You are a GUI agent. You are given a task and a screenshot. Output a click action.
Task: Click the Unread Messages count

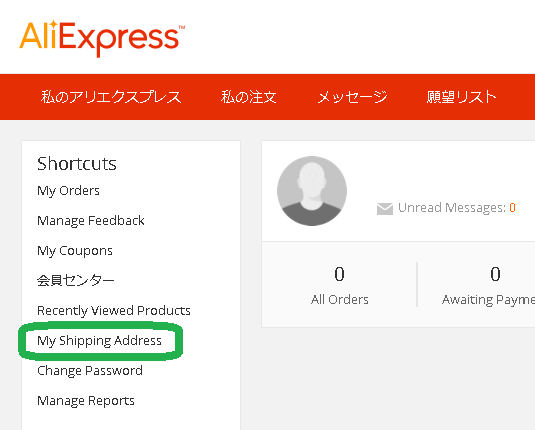coord(512,207)
